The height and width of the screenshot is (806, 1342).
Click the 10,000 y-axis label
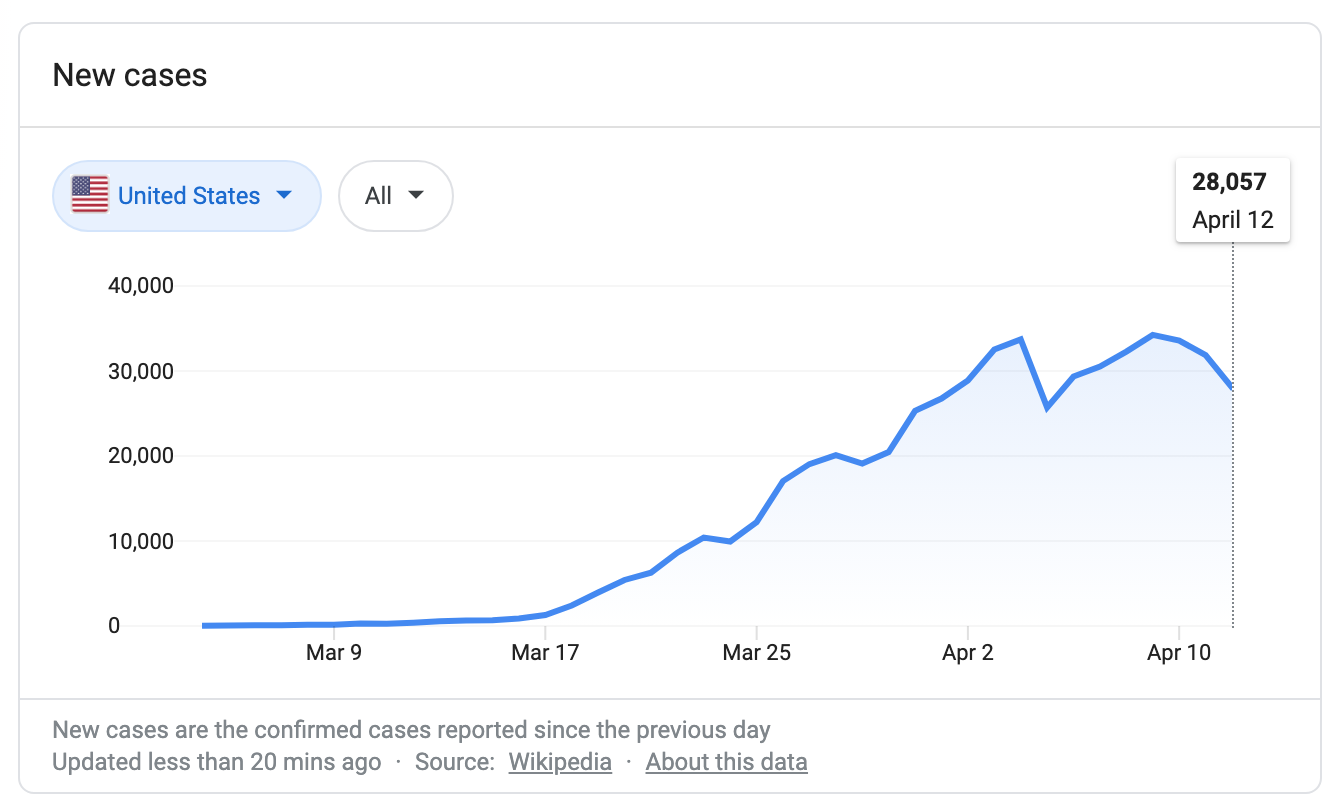(140, 541)
